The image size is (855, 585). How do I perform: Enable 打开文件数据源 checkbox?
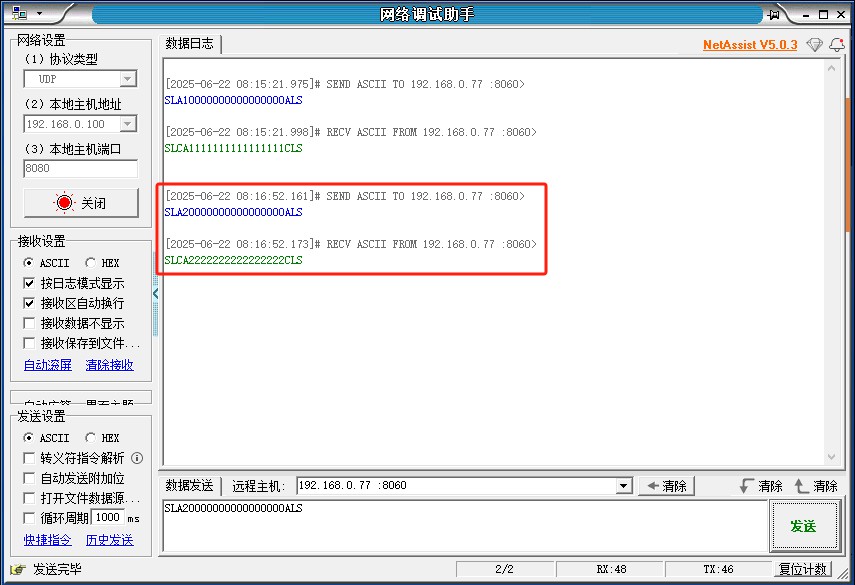29,498
